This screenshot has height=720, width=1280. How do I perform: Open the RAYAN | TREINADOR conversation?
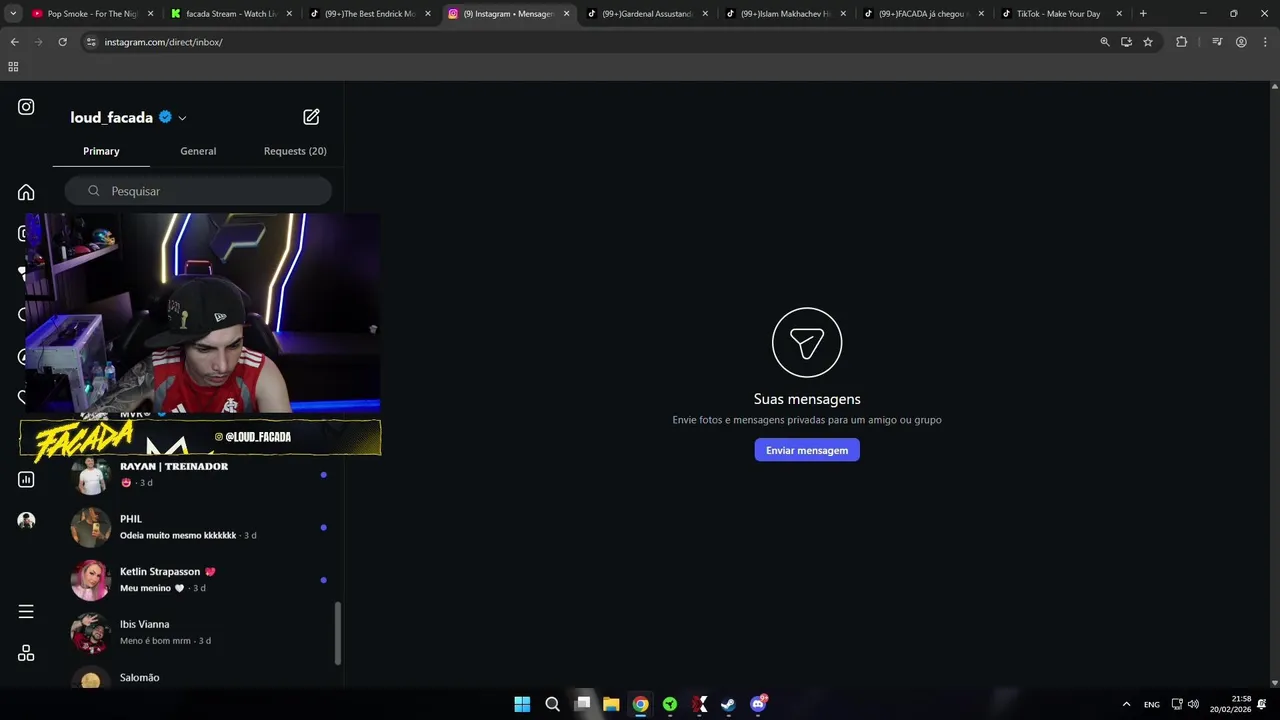tap(198, 475)
